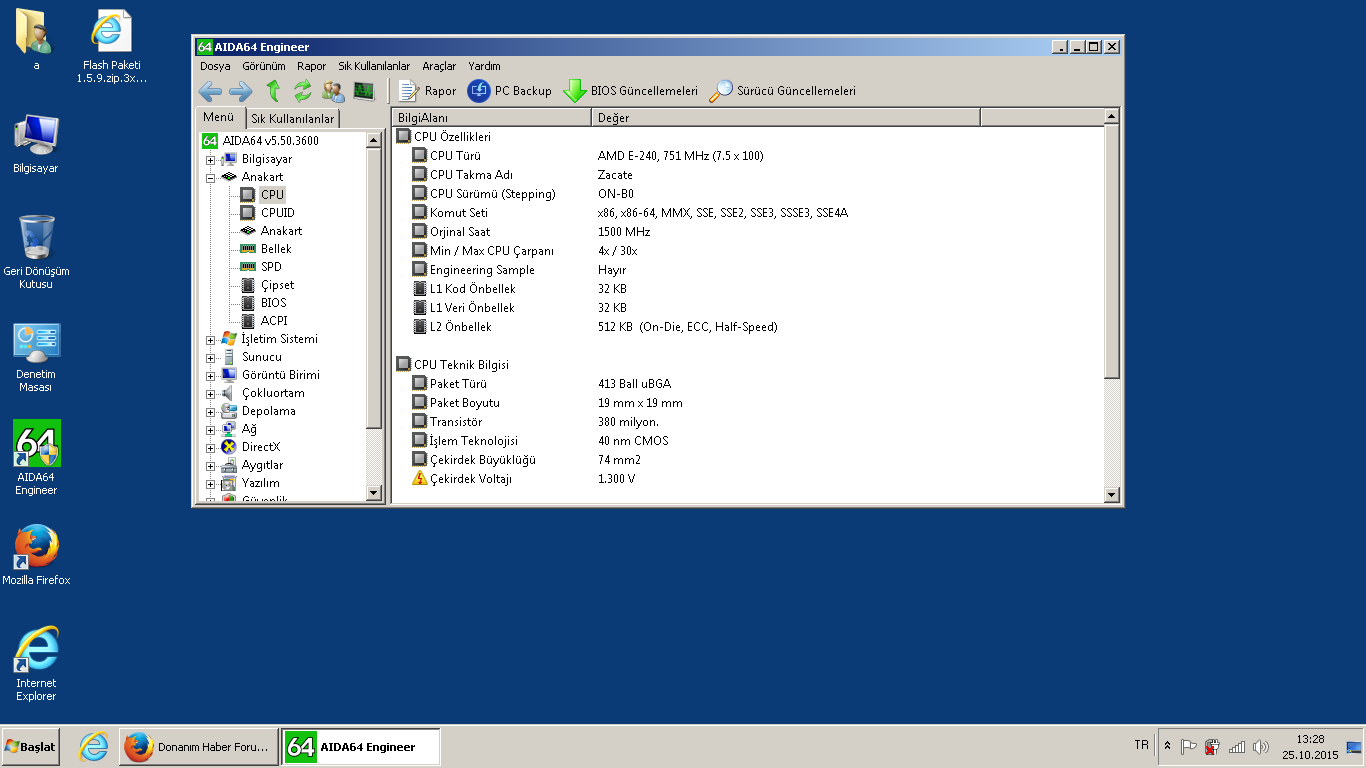Viewport: 1366px width, 768px height.
Task: Open the Araçlar menu
Action: click(439, 66)
